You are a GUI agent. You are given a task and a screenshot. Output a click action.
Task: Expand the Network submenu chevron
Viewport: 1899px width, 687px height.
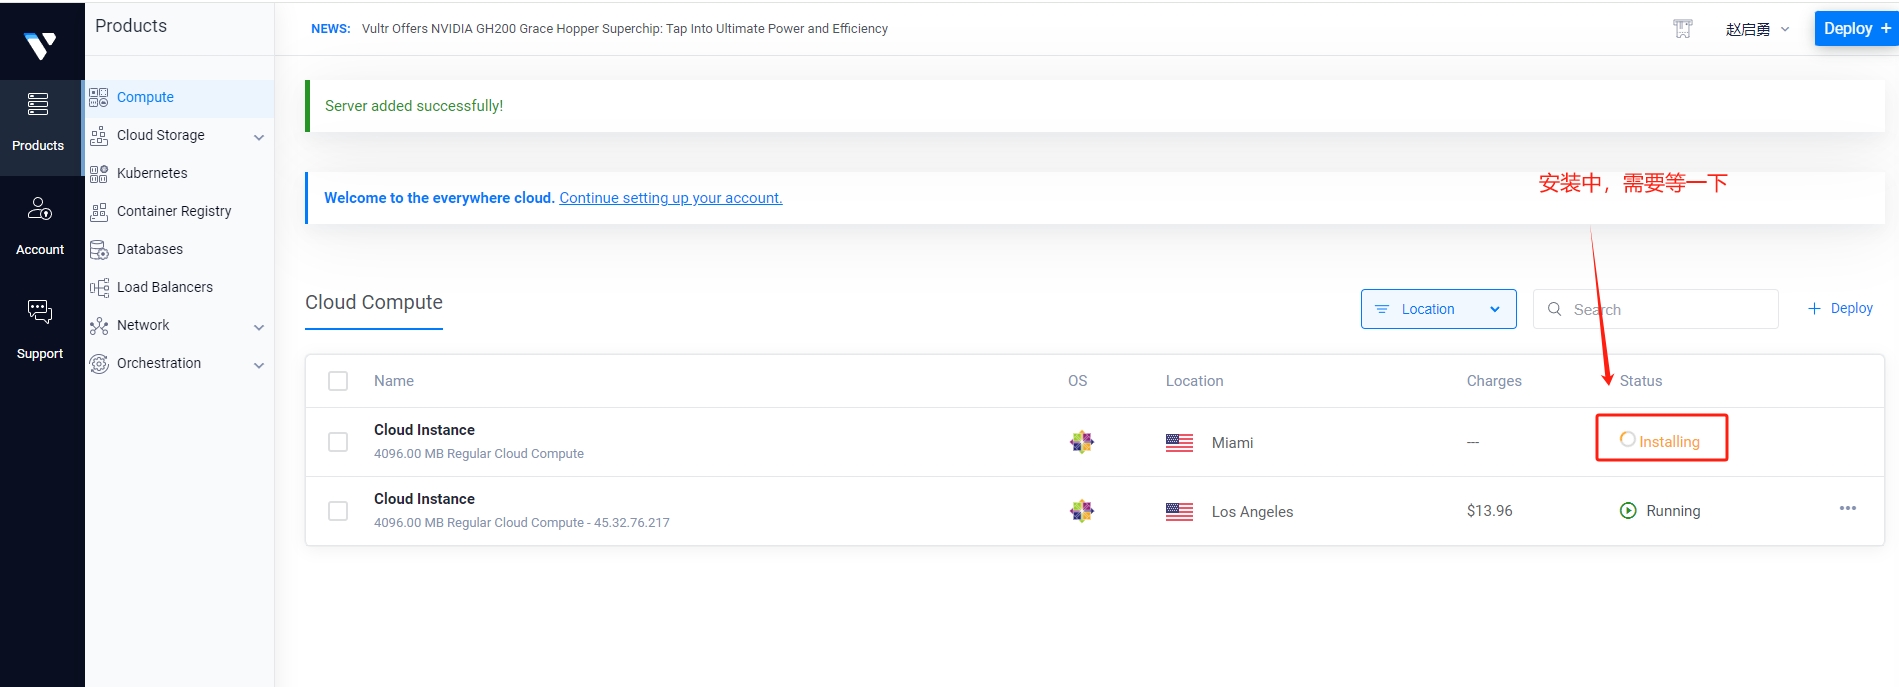(259, 327)
